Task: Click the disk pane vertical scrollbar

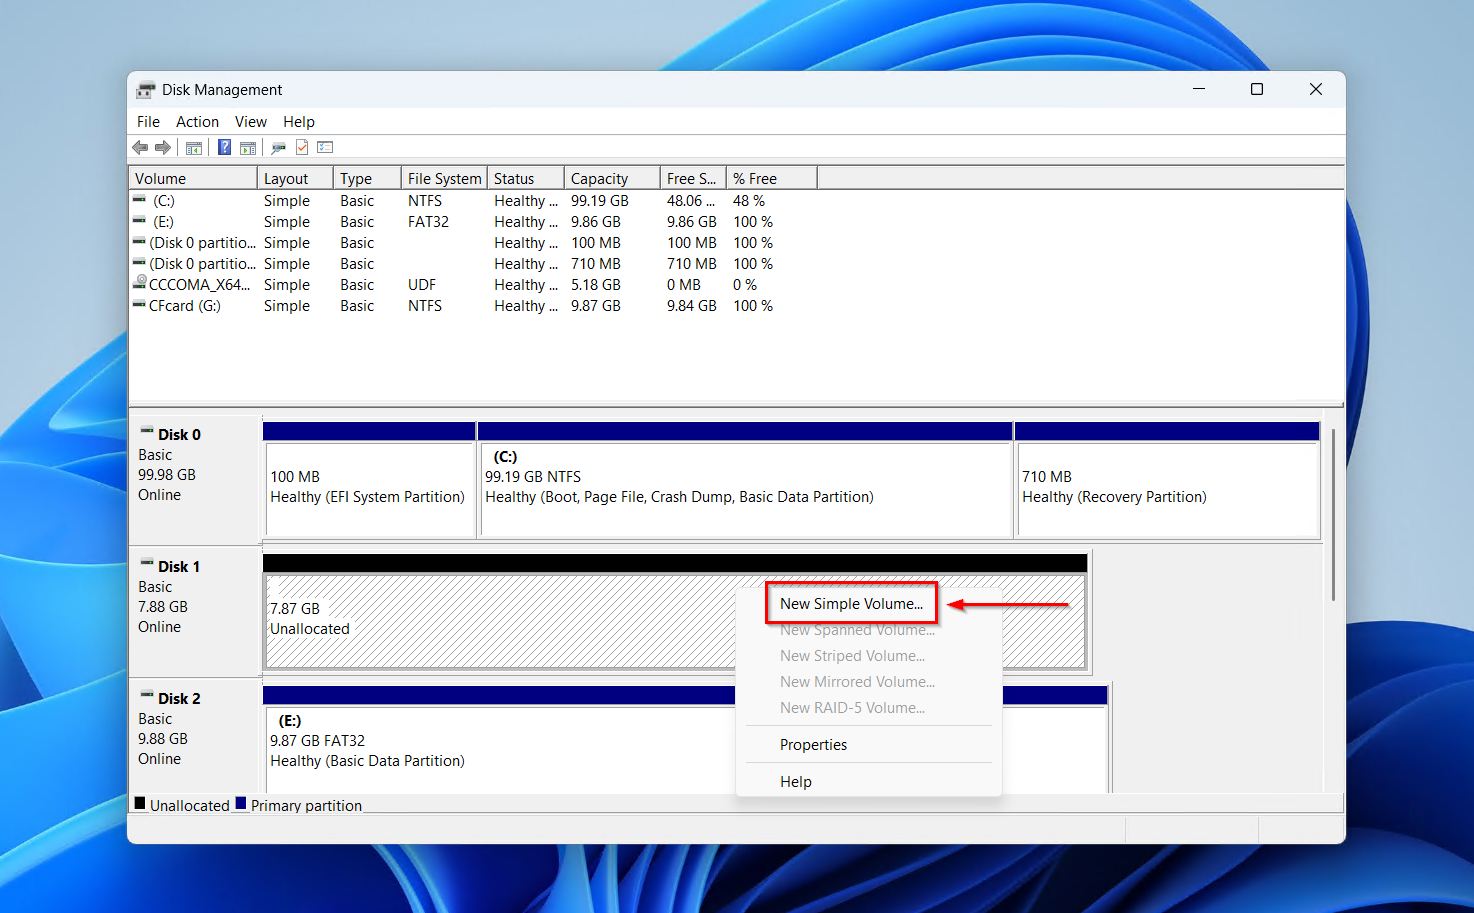Action: click(x=1333, y=515)
